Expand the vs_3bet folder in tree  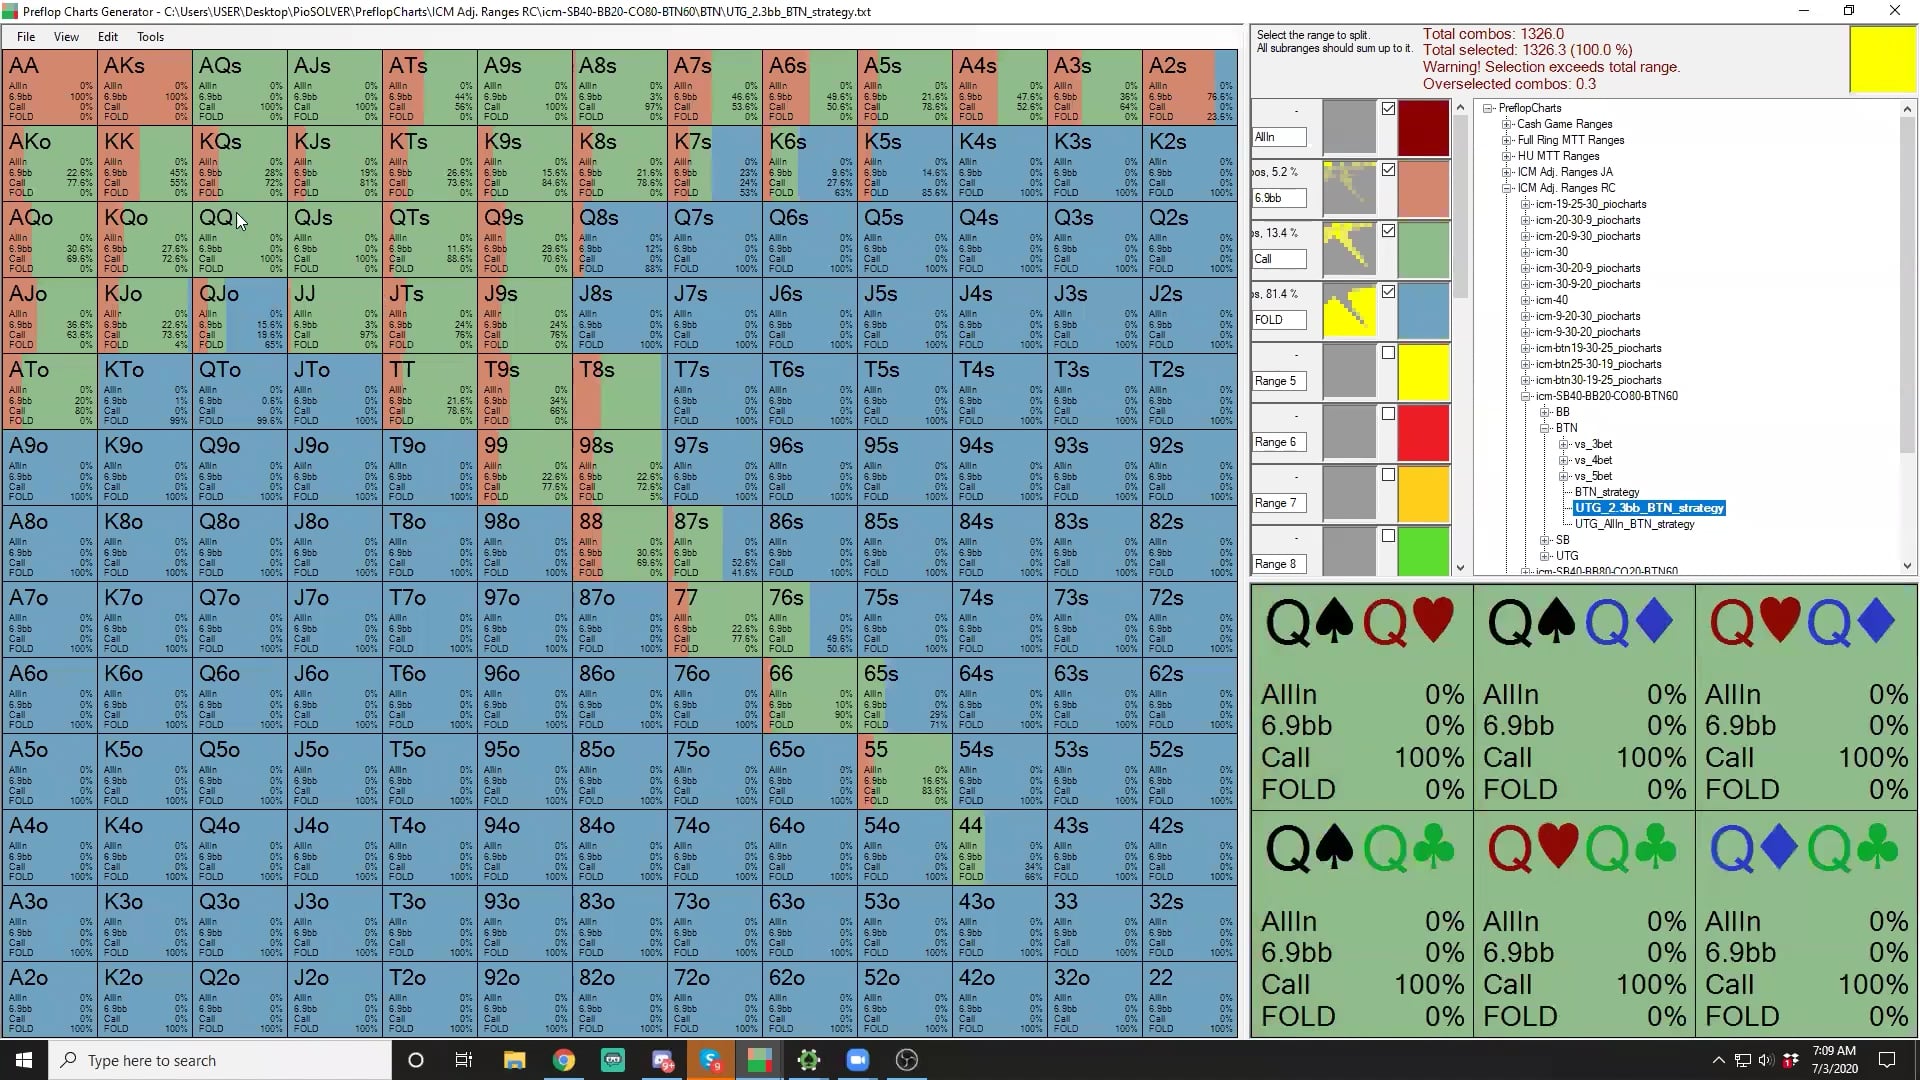(1564, 444)
